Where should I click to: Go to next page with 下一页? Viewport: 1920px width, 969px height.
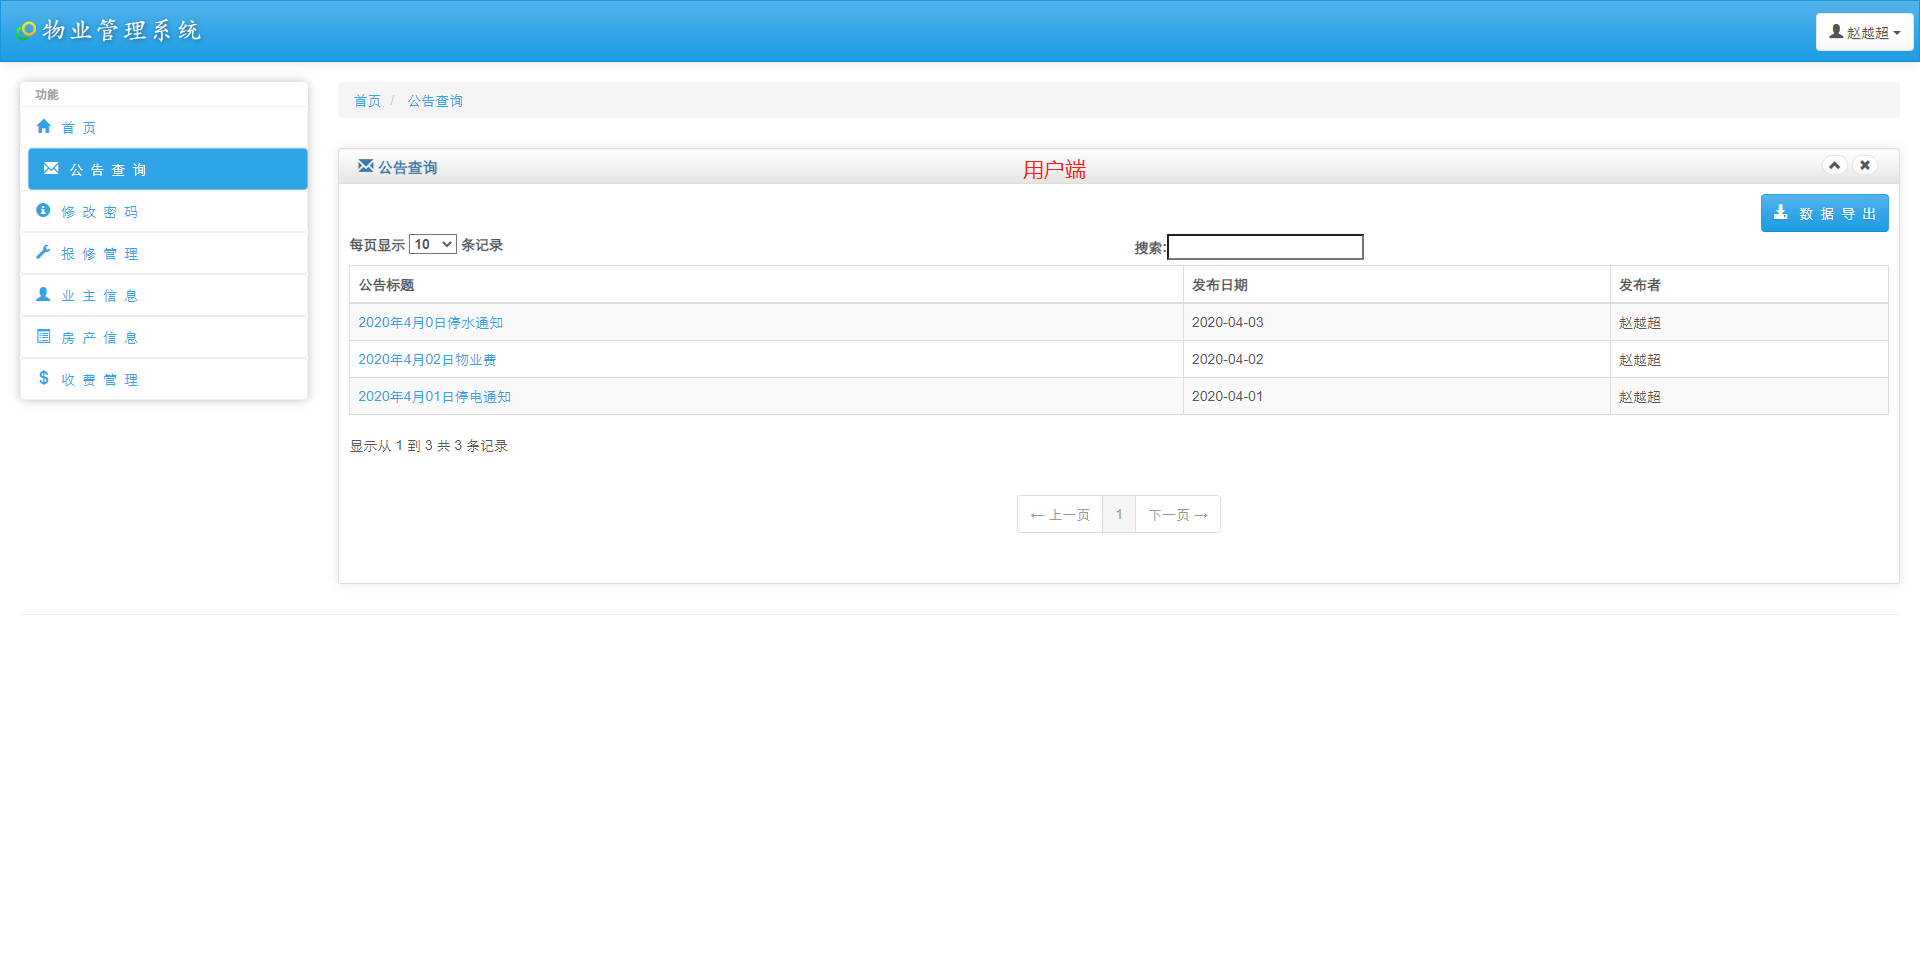(x=1178, y=514)
